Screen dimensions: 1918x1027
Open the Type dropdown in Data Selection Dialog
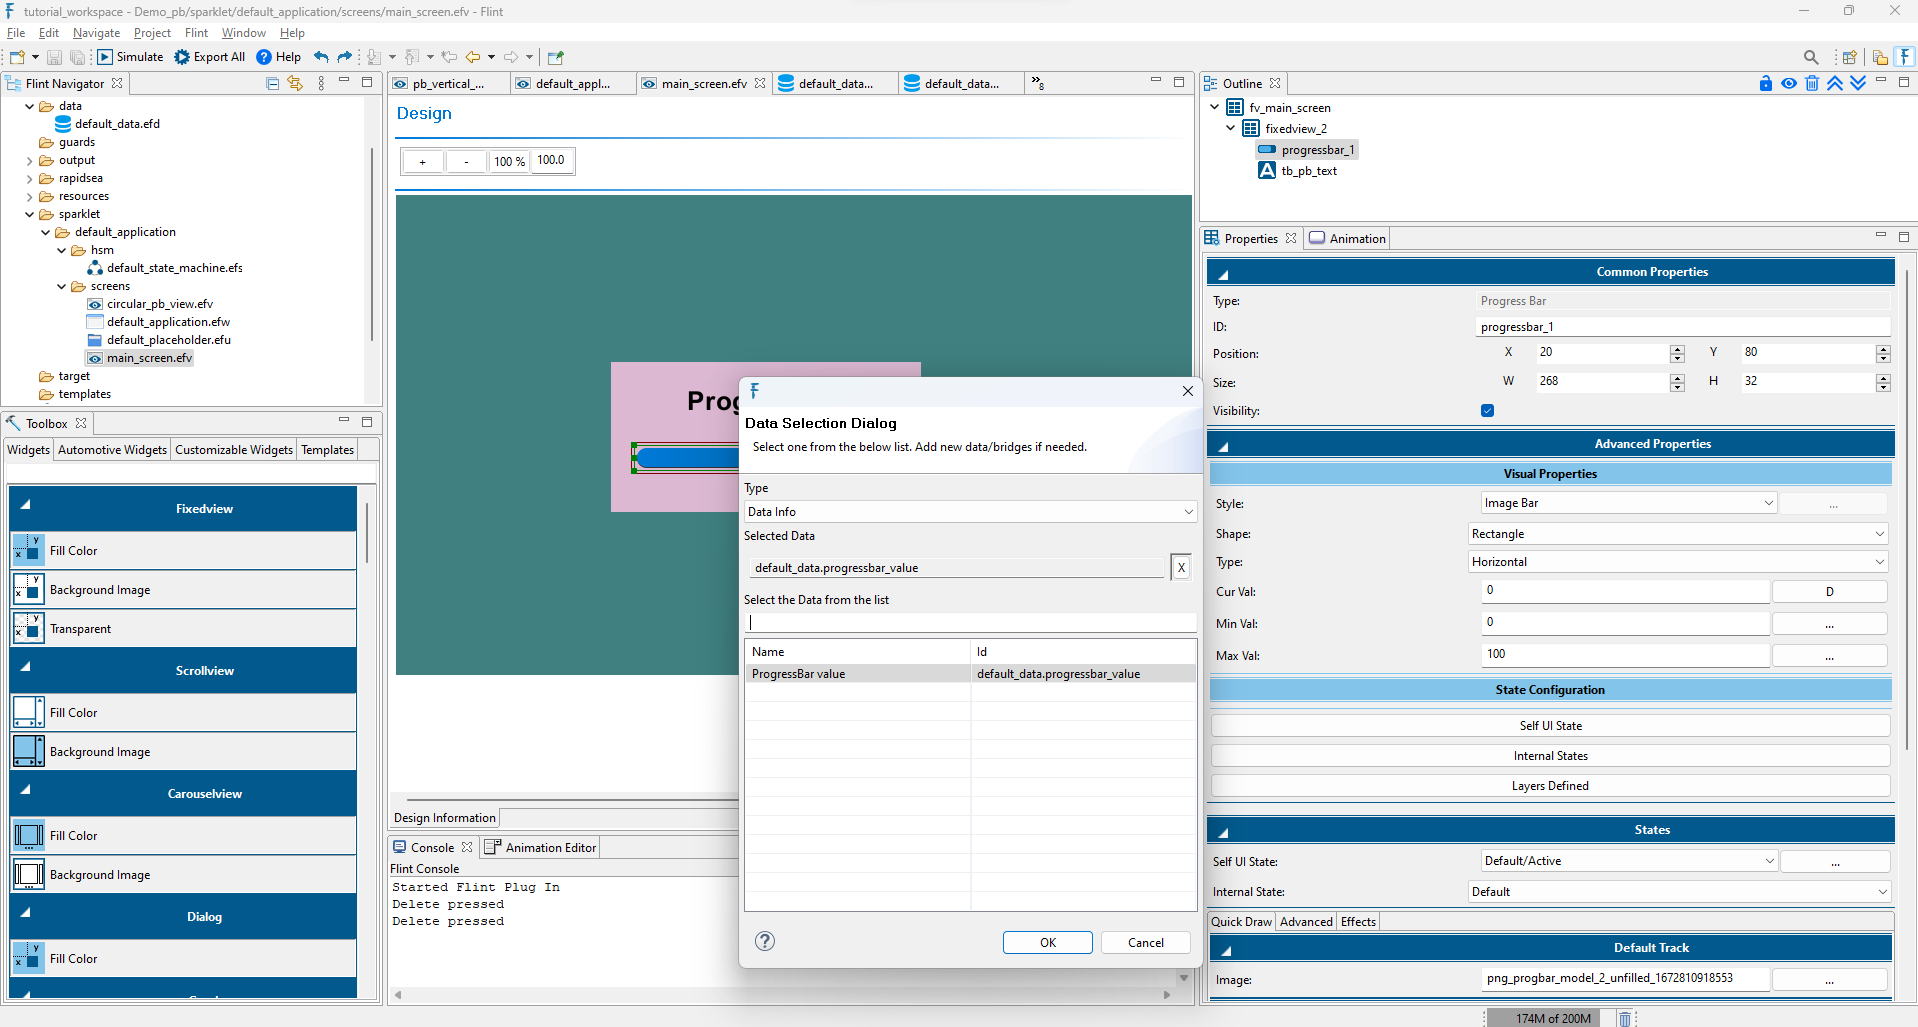(1187, 511)
